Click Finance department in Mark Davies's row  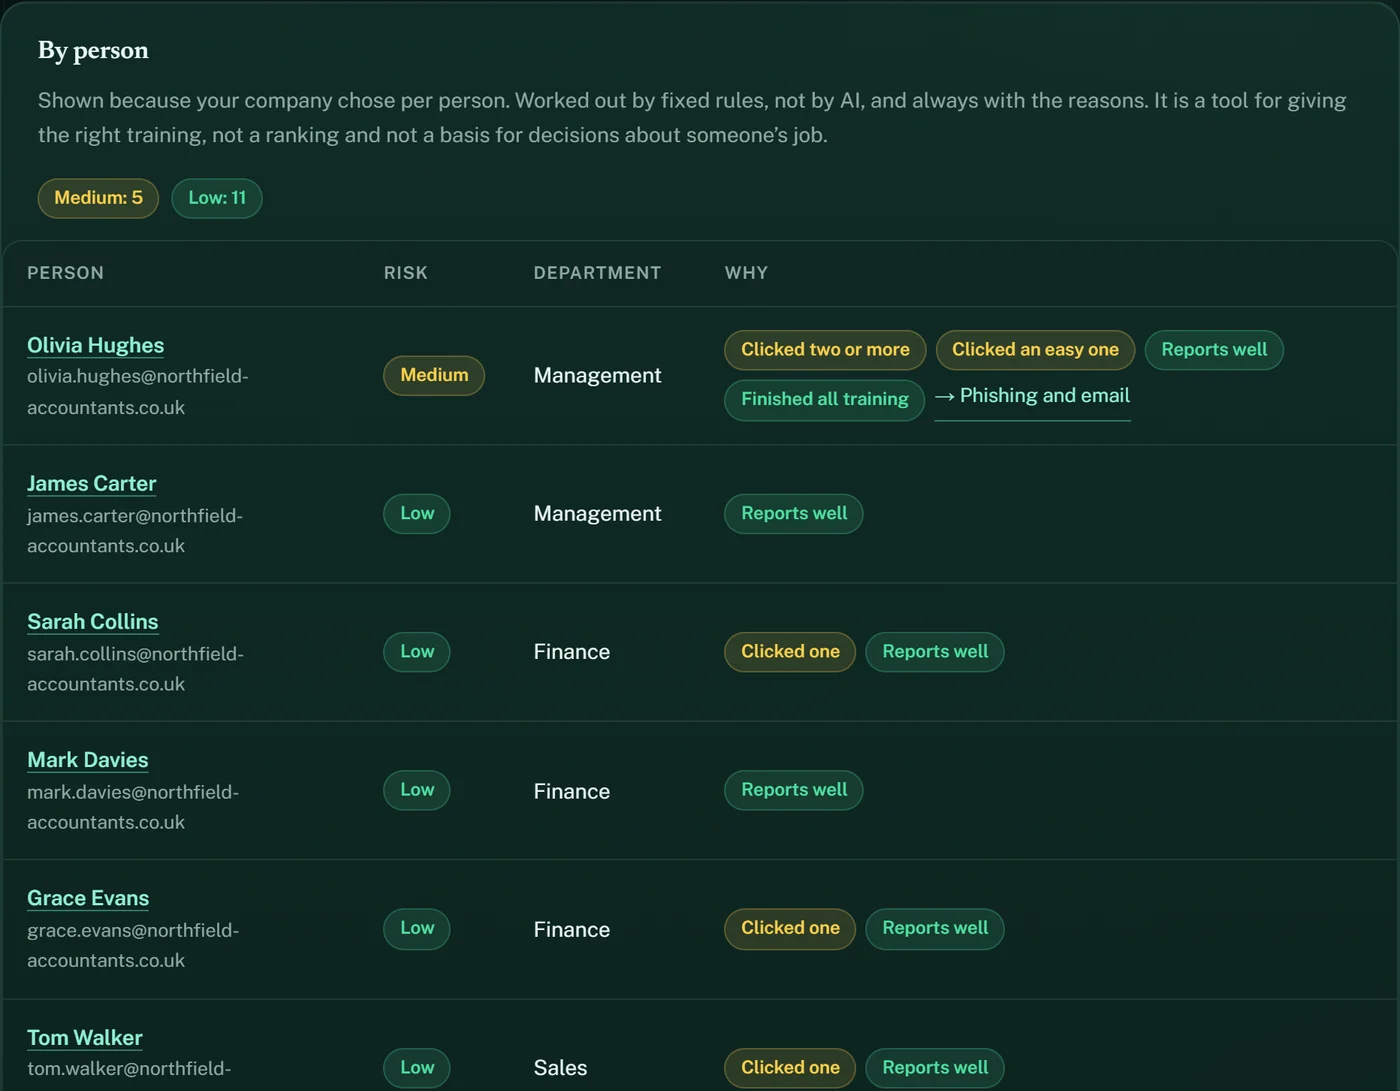pos(571,792)
